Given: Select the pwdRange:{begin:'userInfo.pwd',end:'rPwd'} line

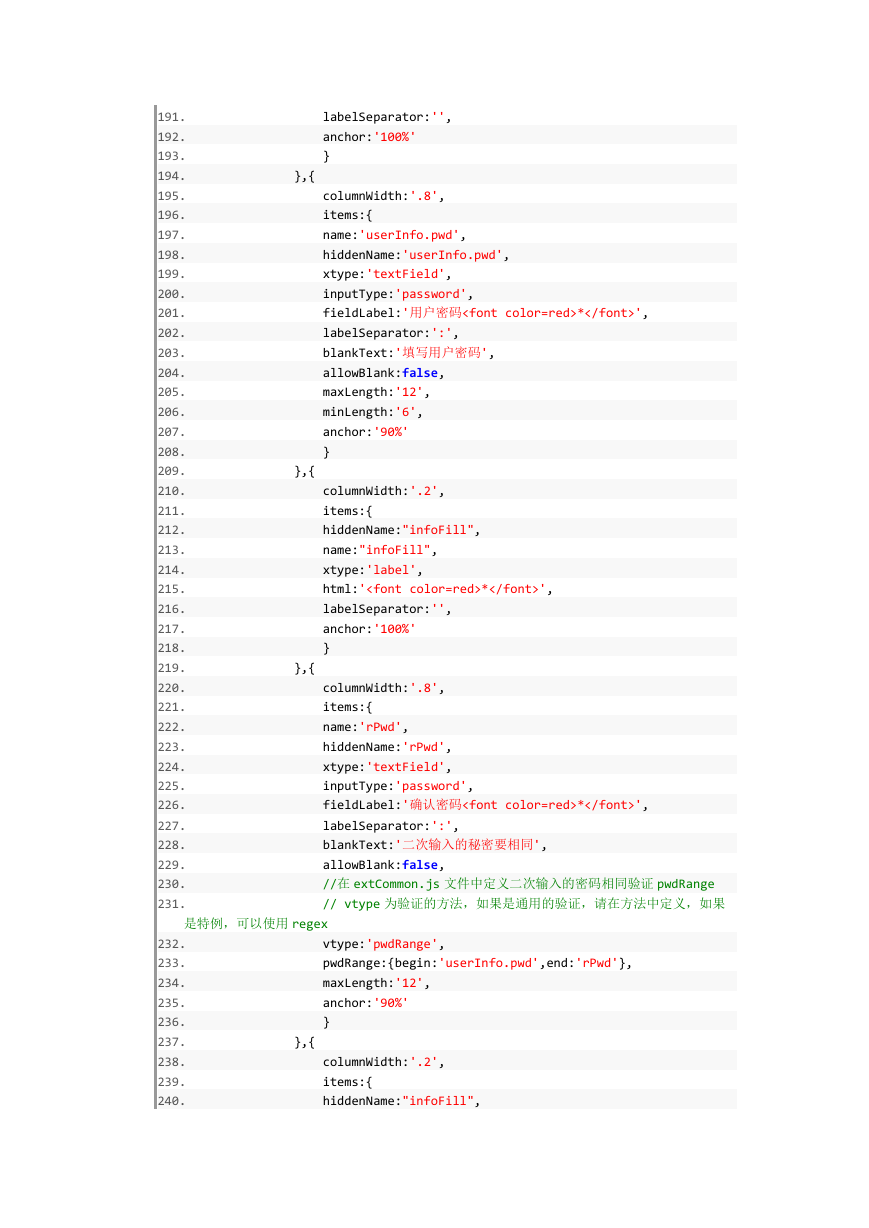Looking at the screenshot, I should click(x=478, y=963).
